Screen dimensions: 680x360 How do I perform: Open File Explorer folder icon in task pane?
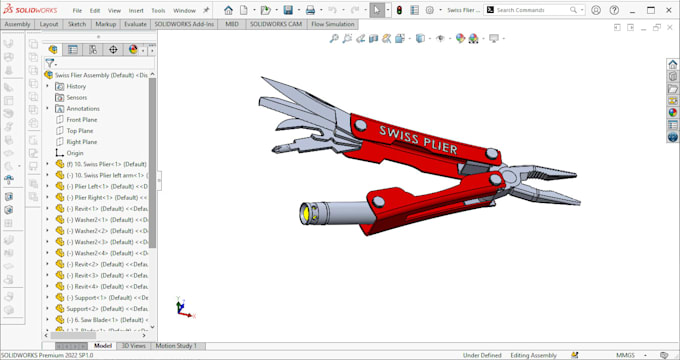[673, 89]
